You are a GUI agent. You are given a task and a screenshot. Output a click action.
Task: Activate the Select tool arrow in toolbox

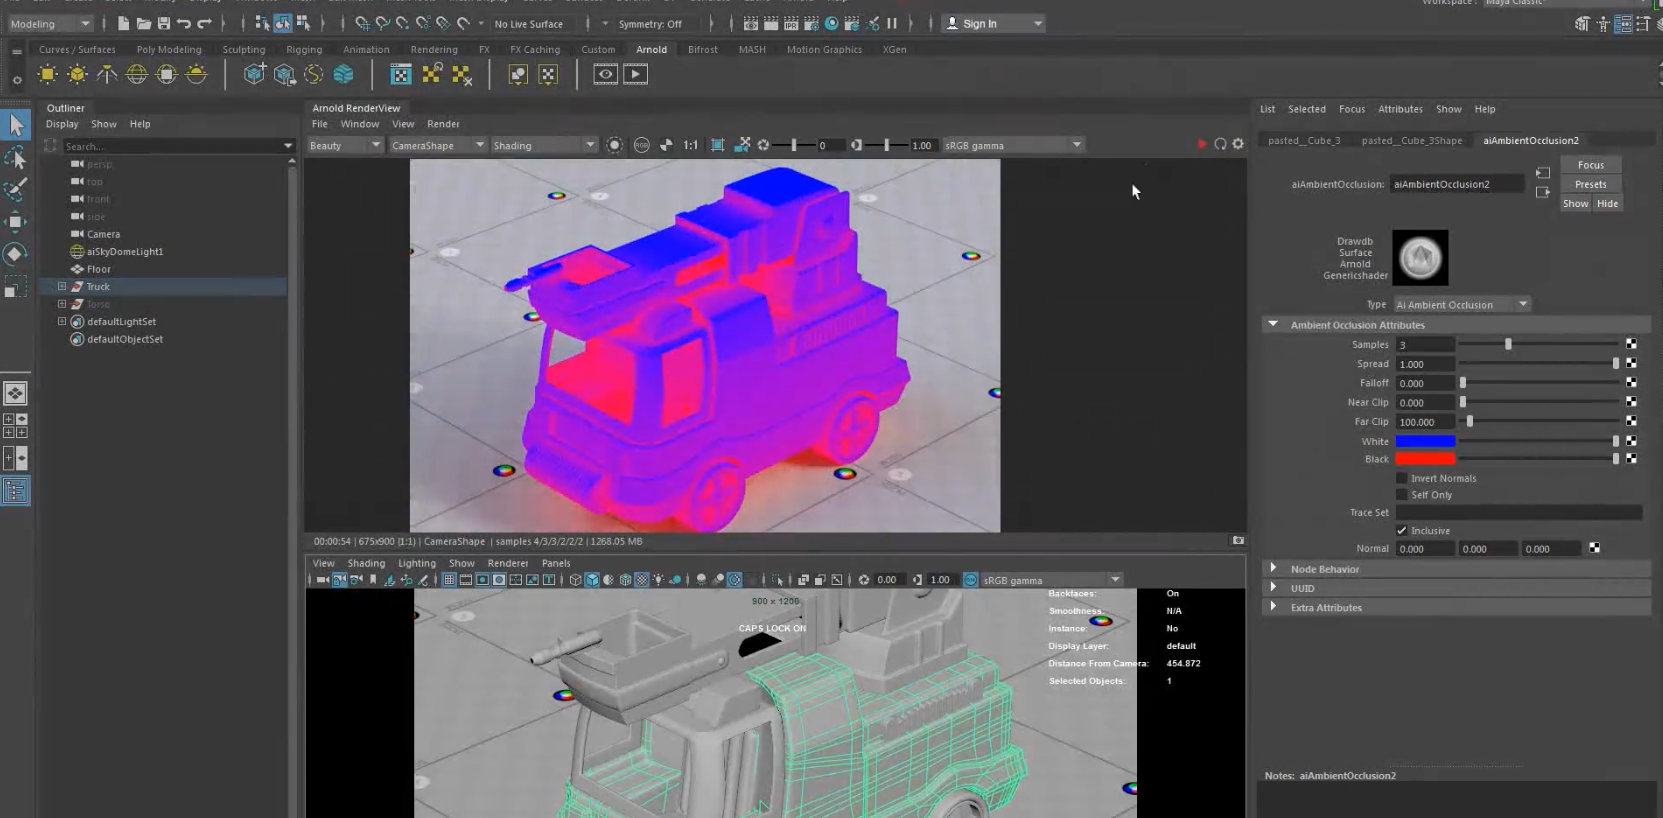point(16,125)
